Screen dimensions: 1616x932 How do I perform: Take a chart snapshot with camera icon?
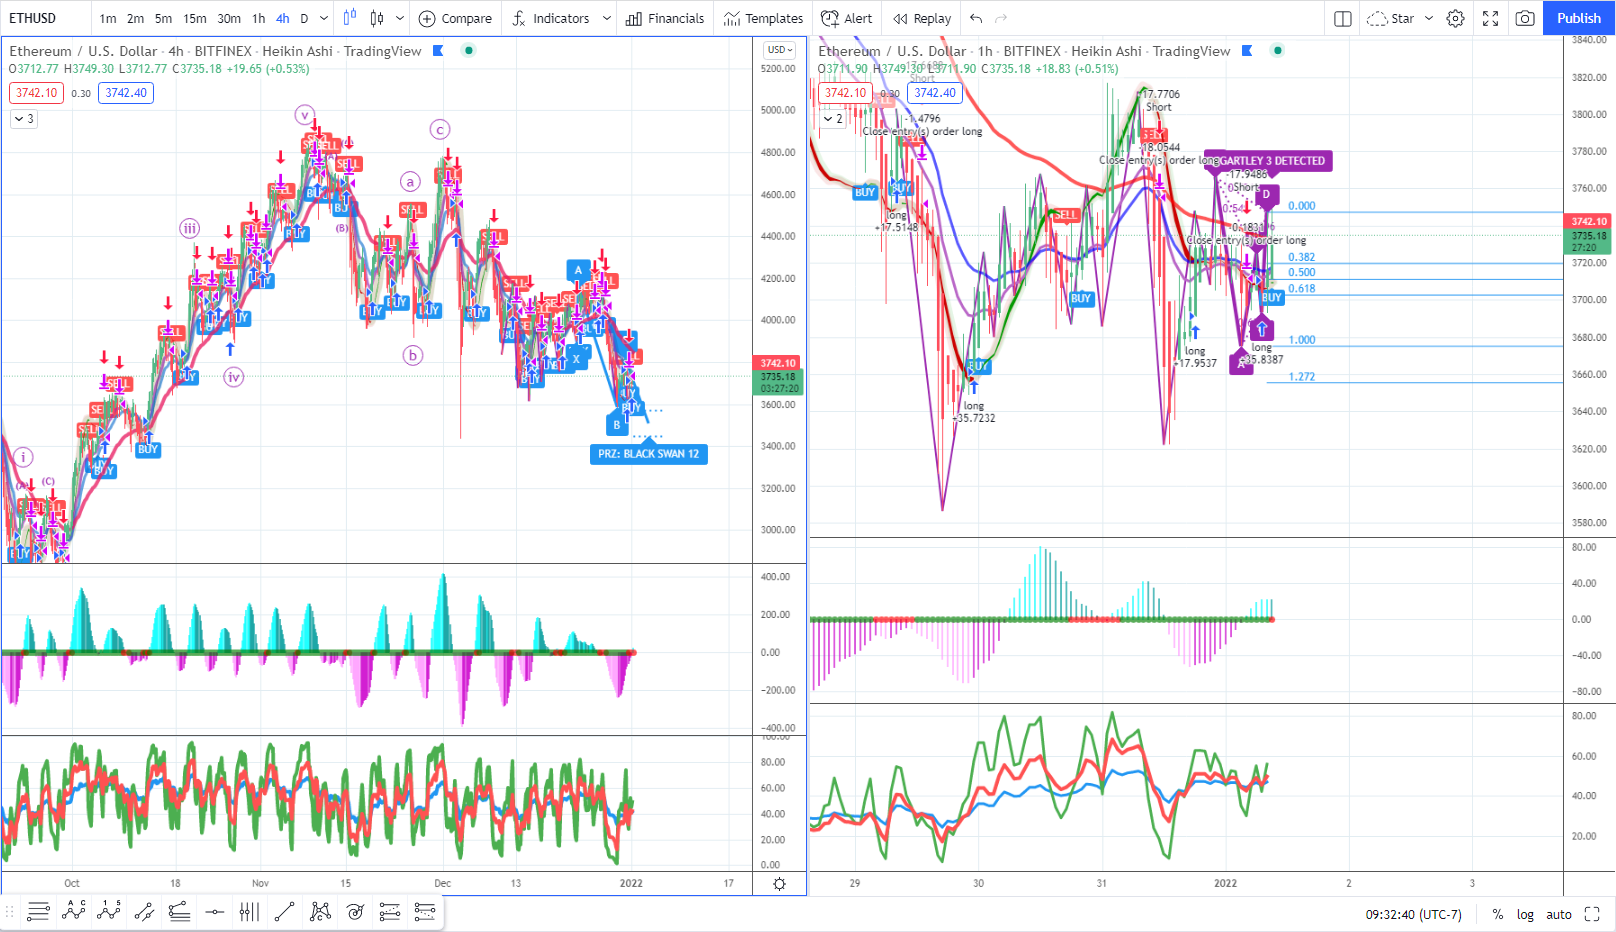(x=1525, y=18)
